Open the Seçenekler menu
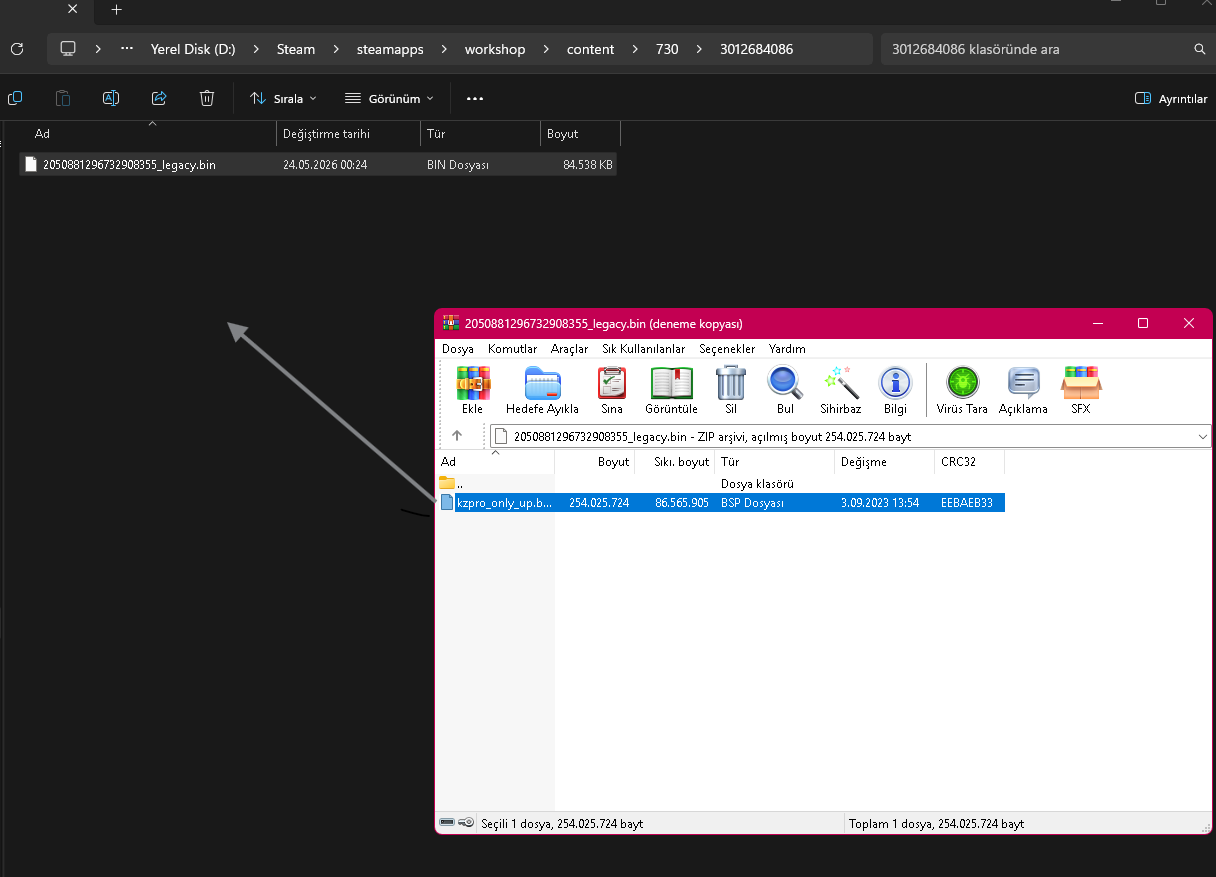Image resolution: width=1216 pixels, height=877 pixels. pos(727,349)
